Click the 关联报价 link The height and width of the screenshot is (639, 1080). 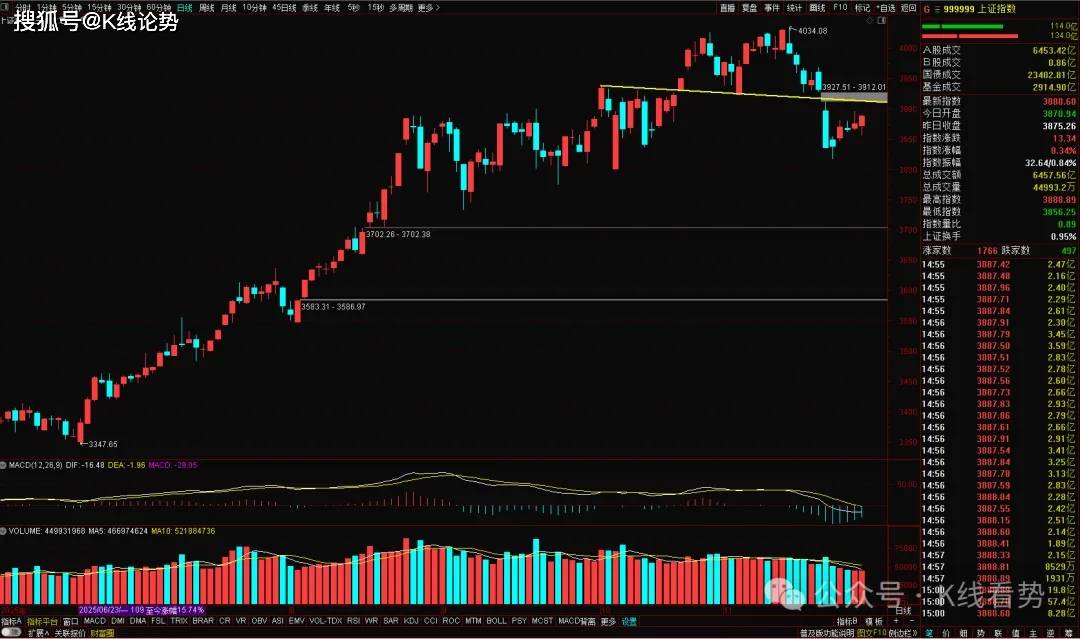70,633
